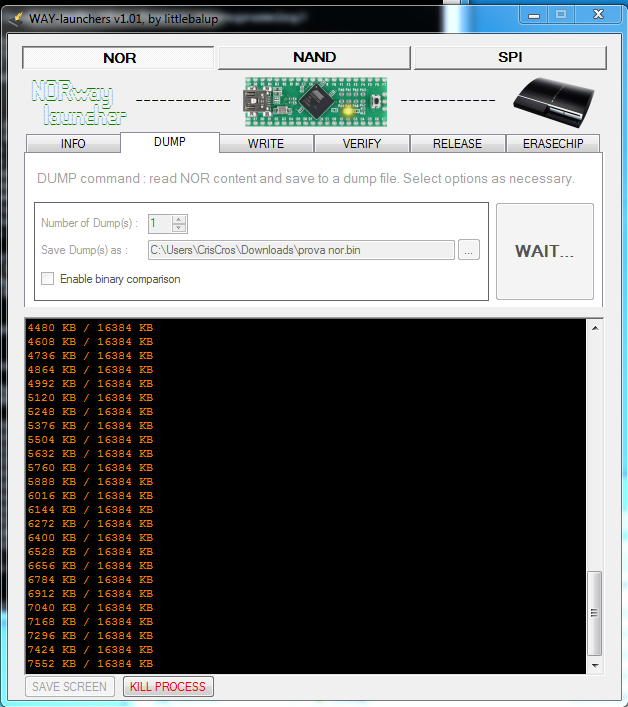Open the INFO tab
Image resolution: width=628 pixels, height=707 pixels.
click(x=73, y=144)
